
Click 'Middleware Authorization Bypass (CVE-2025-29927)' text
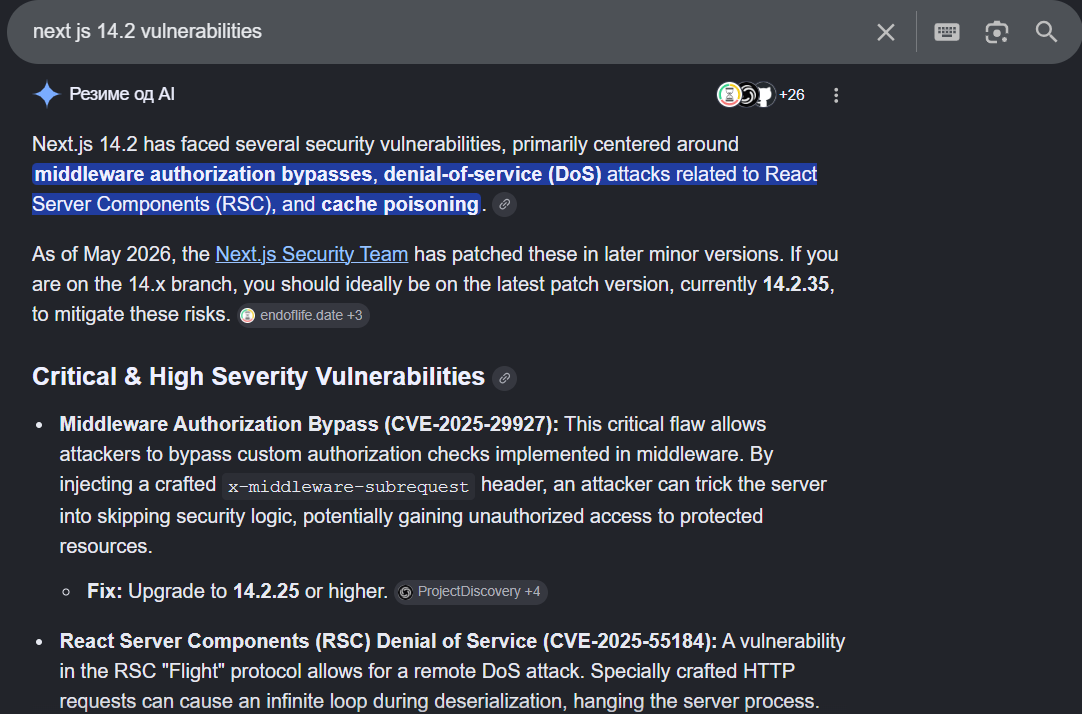[x=308, y=424]
